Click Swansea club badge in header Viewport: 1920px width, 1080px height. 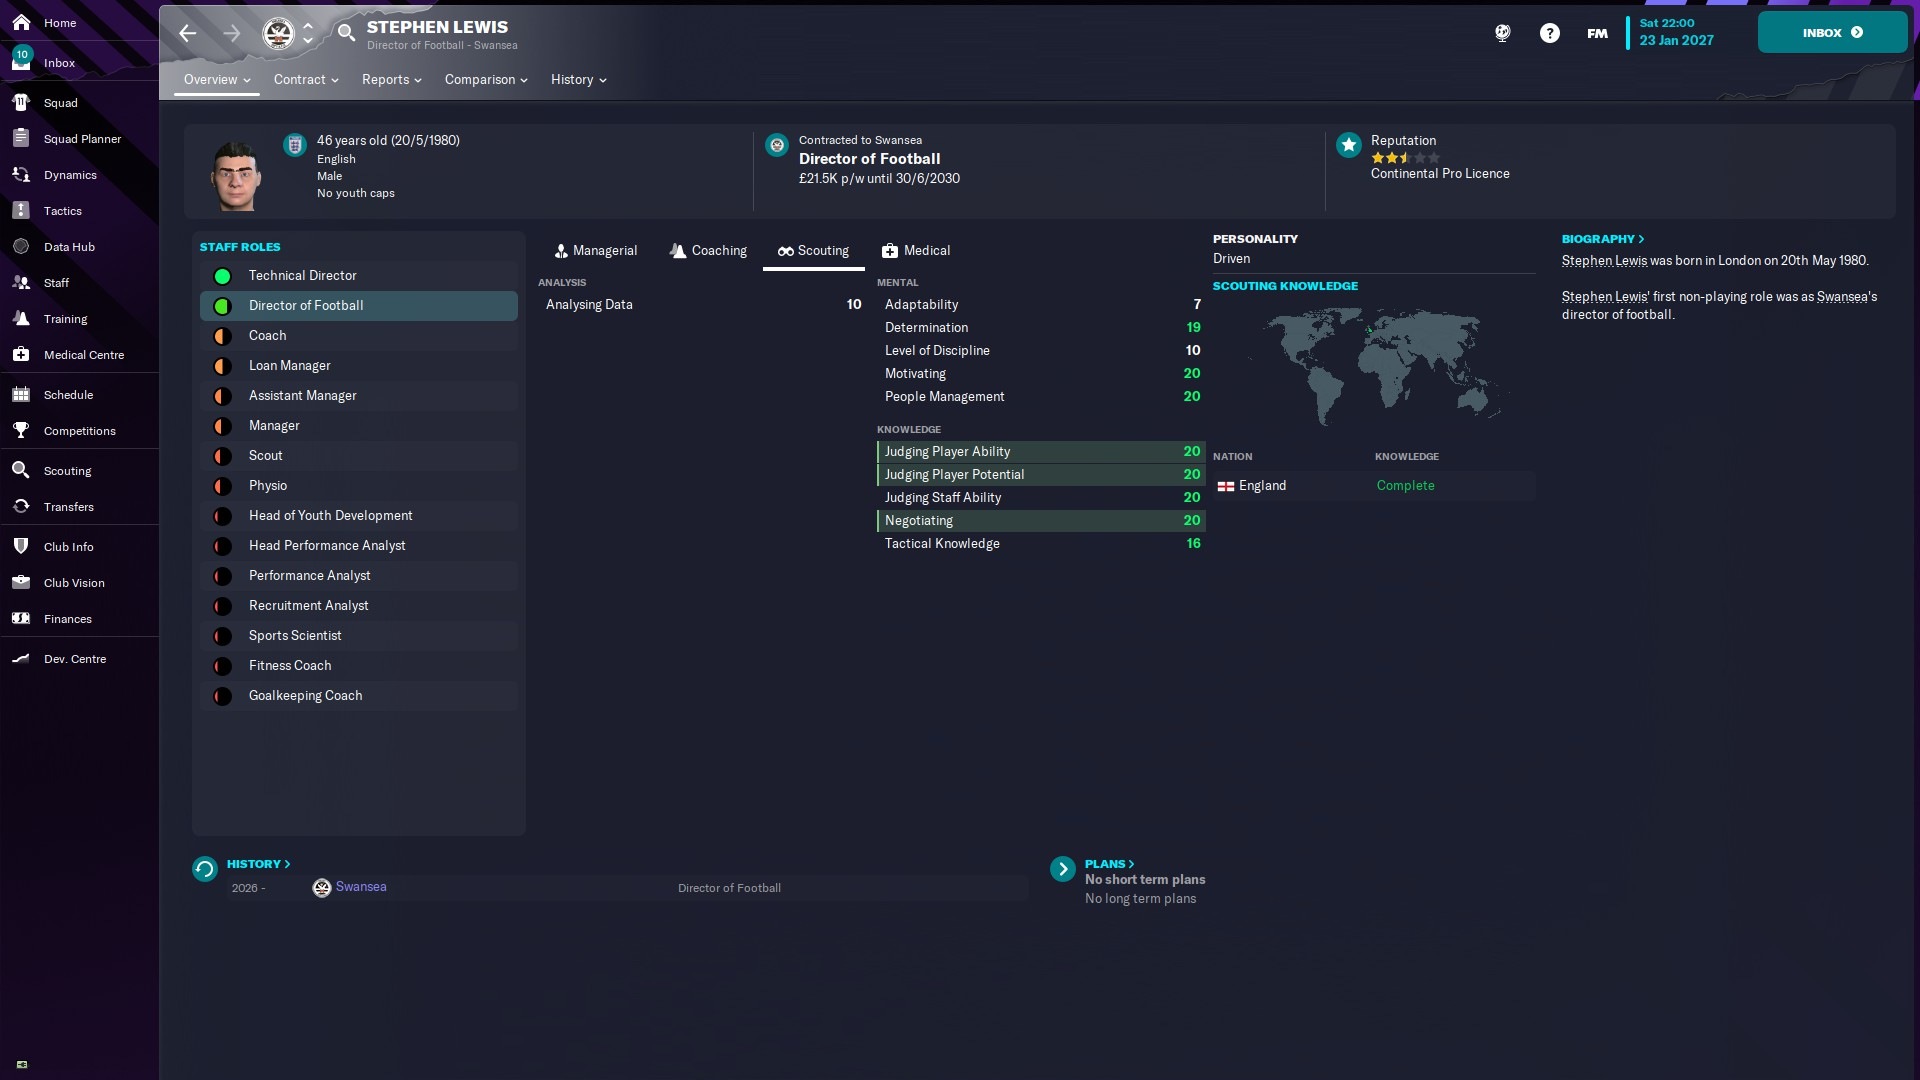tap(278, 33)
